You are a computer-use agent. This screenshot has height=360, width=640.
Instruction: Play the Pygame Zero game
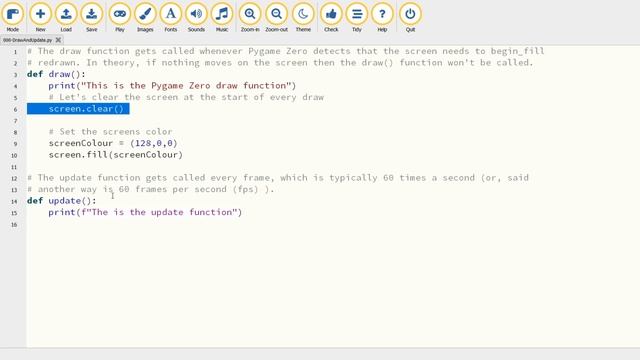tap(120, 17)
